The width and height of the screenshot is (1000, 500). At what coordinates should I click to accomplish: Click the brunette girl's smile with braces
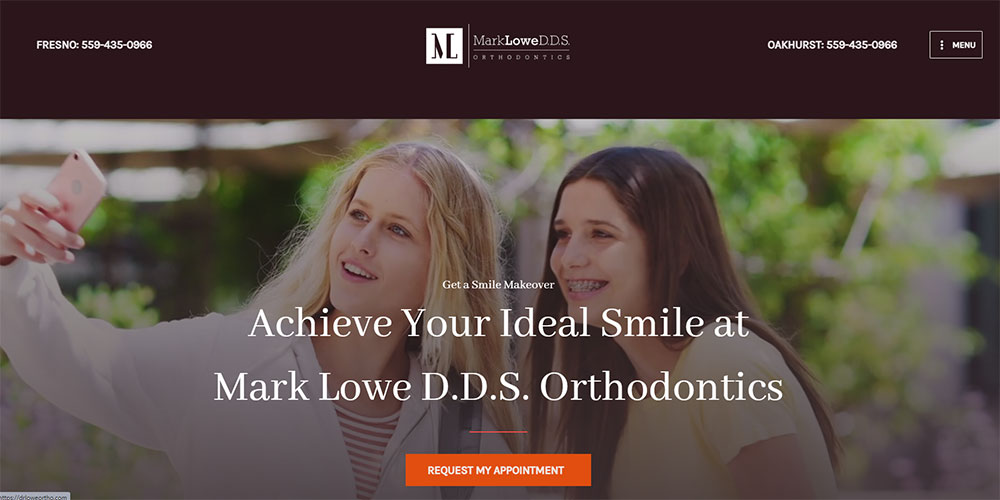[x=585, y=286]
